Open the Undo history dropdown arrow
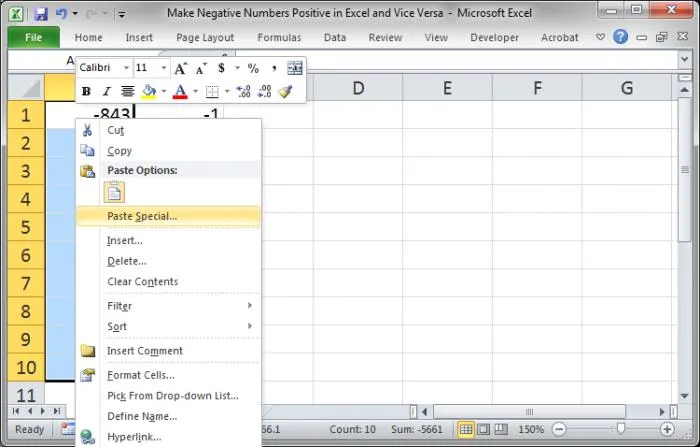 click(75, 13)
